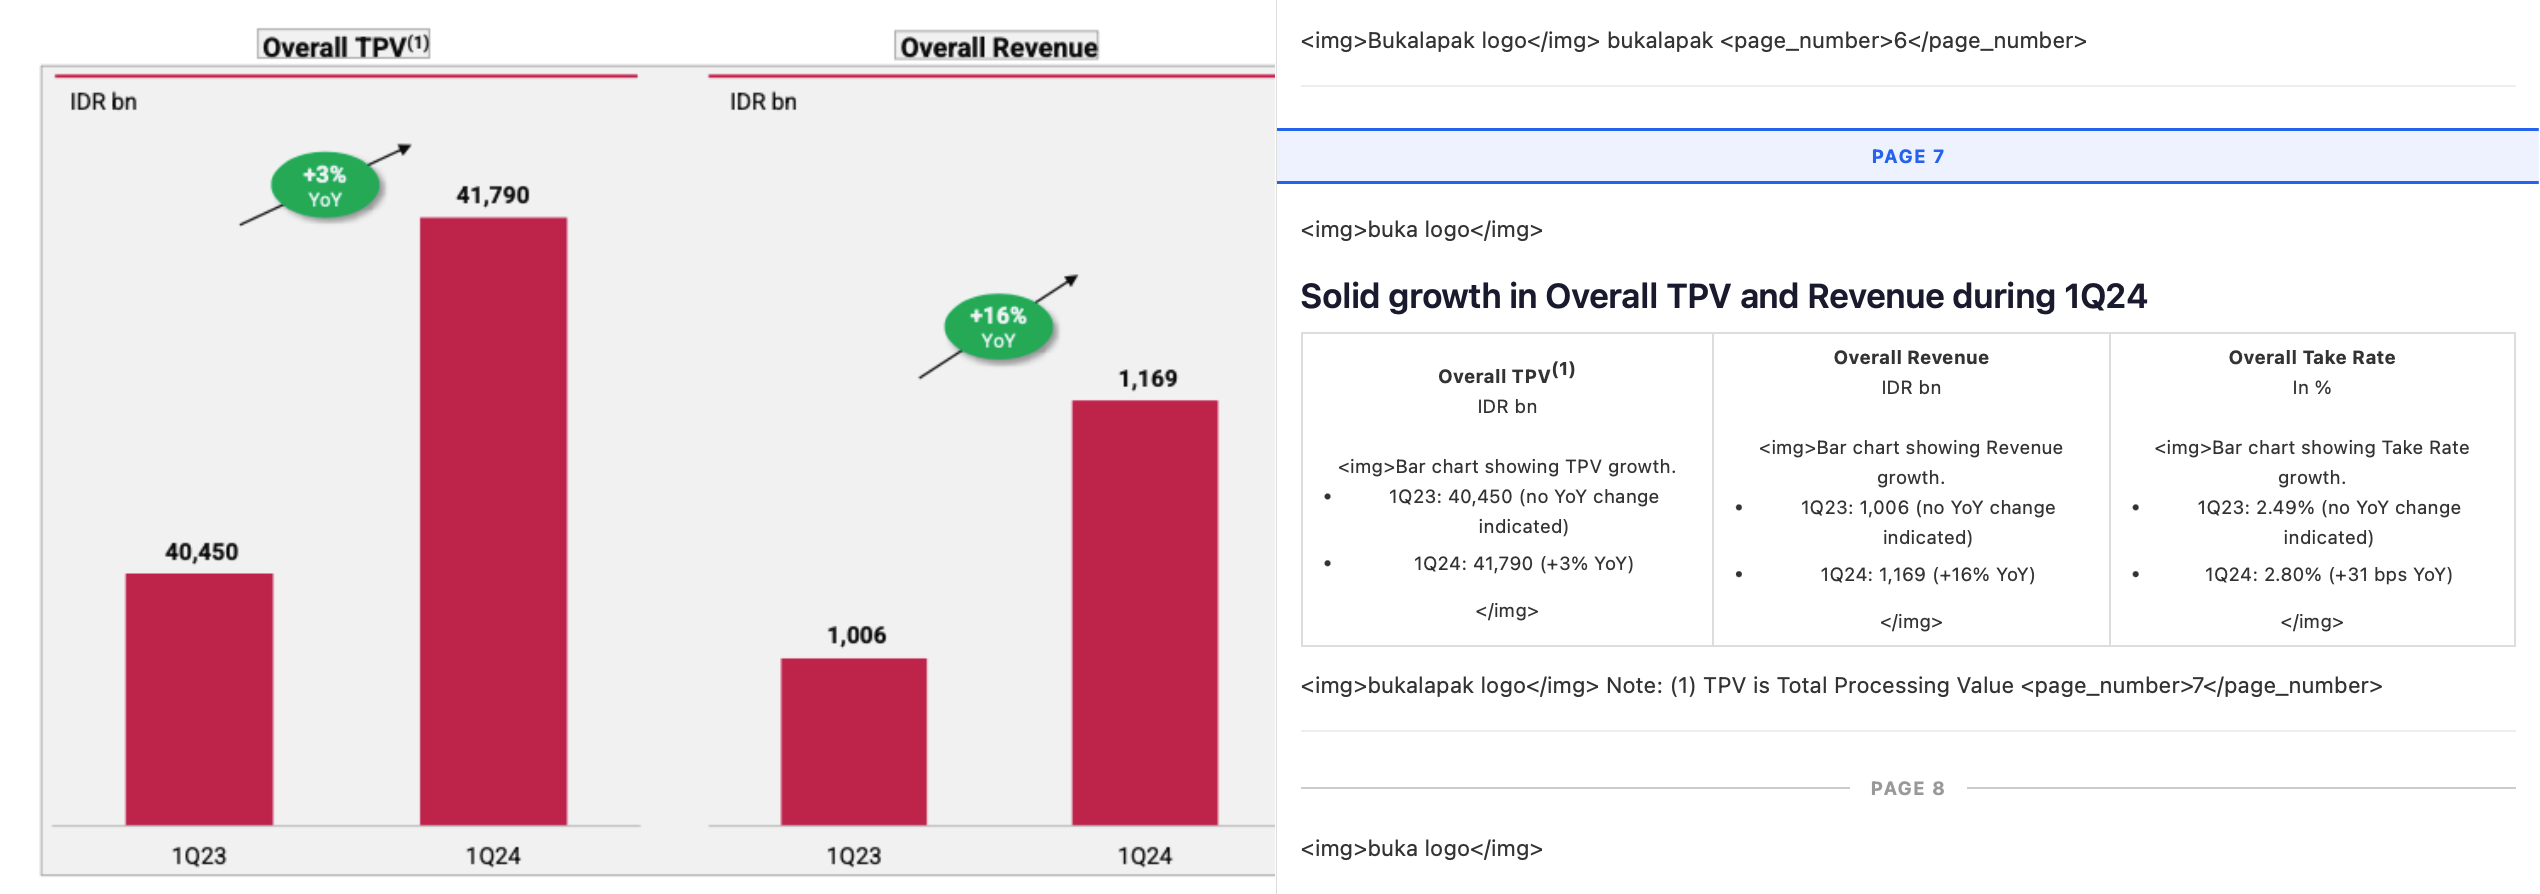Click the 'IDR bn' label in TPV chart
Viewport: 2540px width, 894px height.
(103, 102)
